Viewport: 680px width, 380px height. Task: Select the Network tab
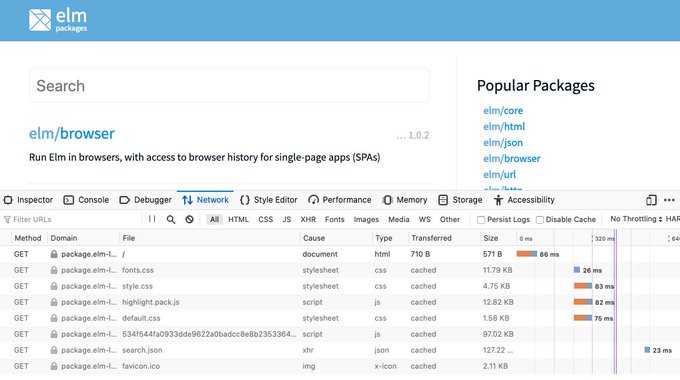pos(205,200)
